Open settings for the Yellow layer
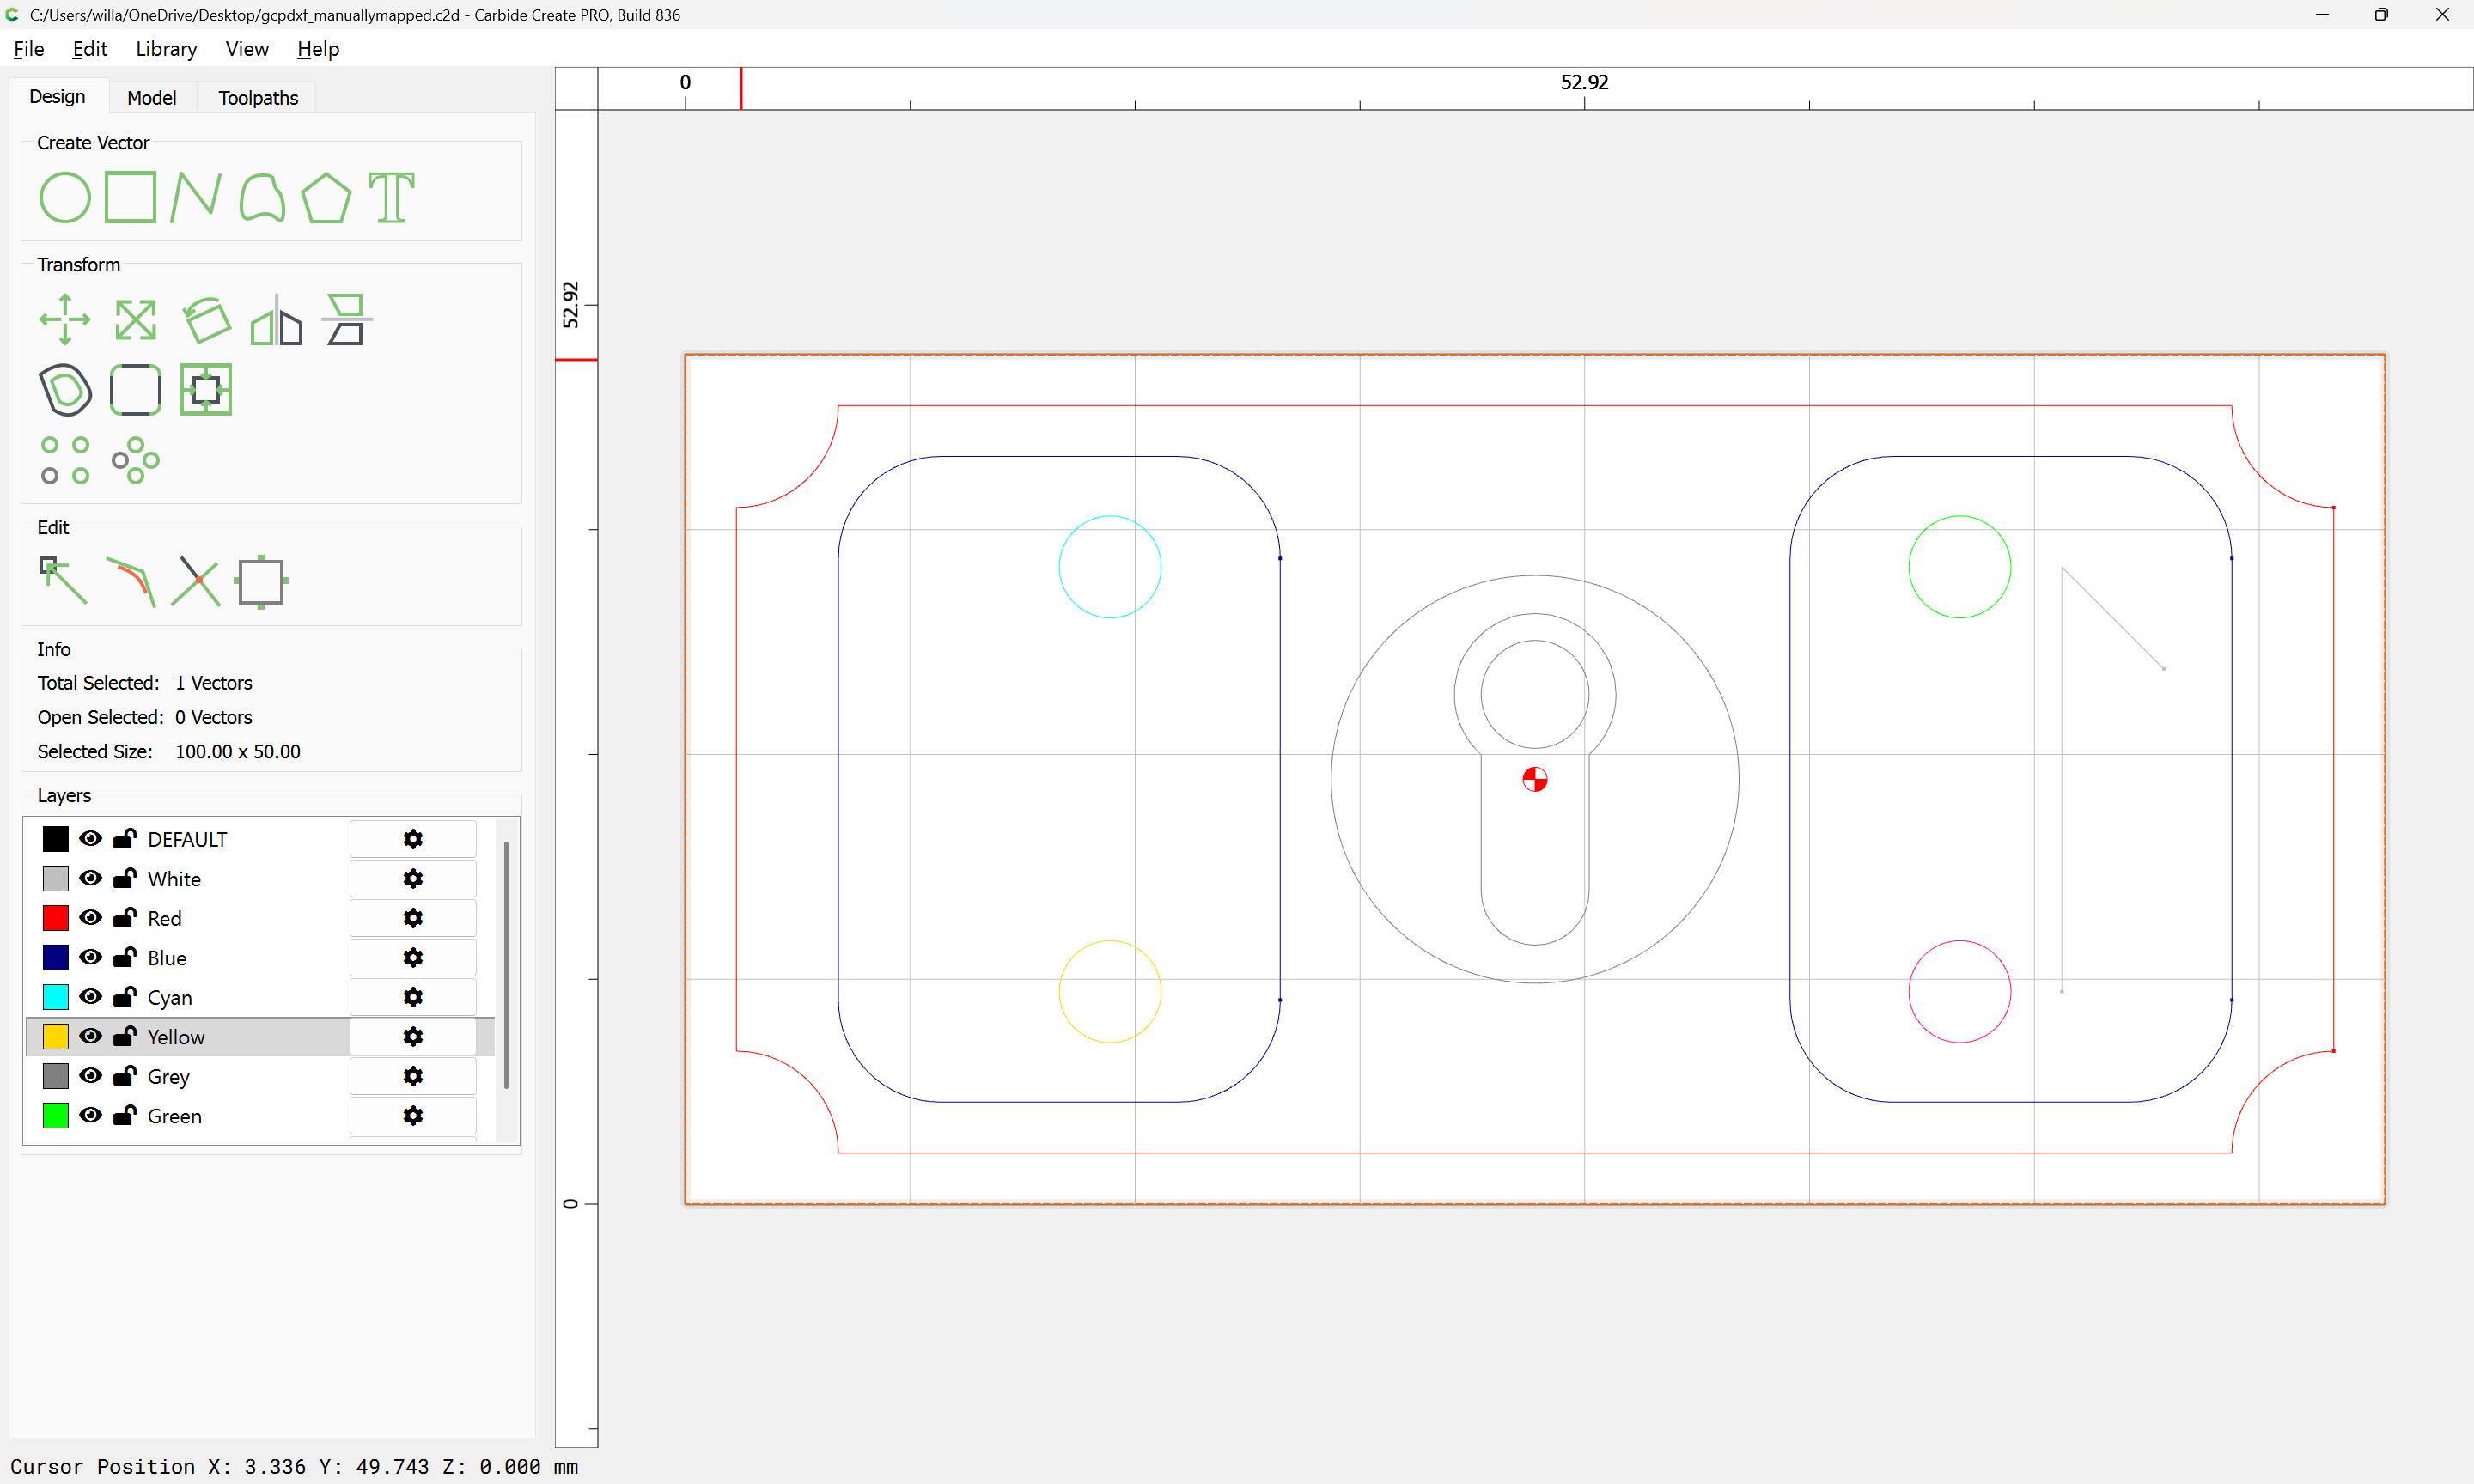Image resolution: width=2474 pixels, height=1484 pixels. pos(413,1037)
